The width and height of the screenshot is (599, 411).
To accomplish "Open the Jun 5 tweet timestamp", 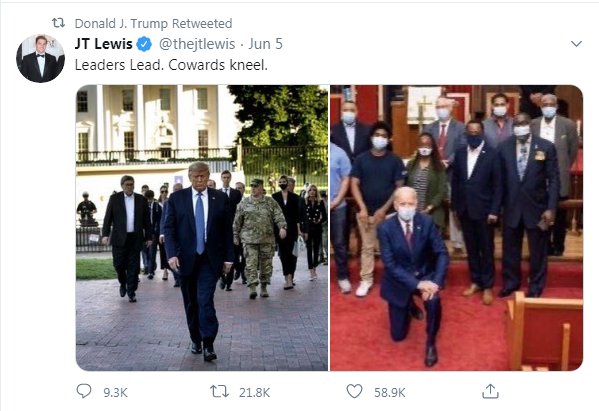I will 266,44.
